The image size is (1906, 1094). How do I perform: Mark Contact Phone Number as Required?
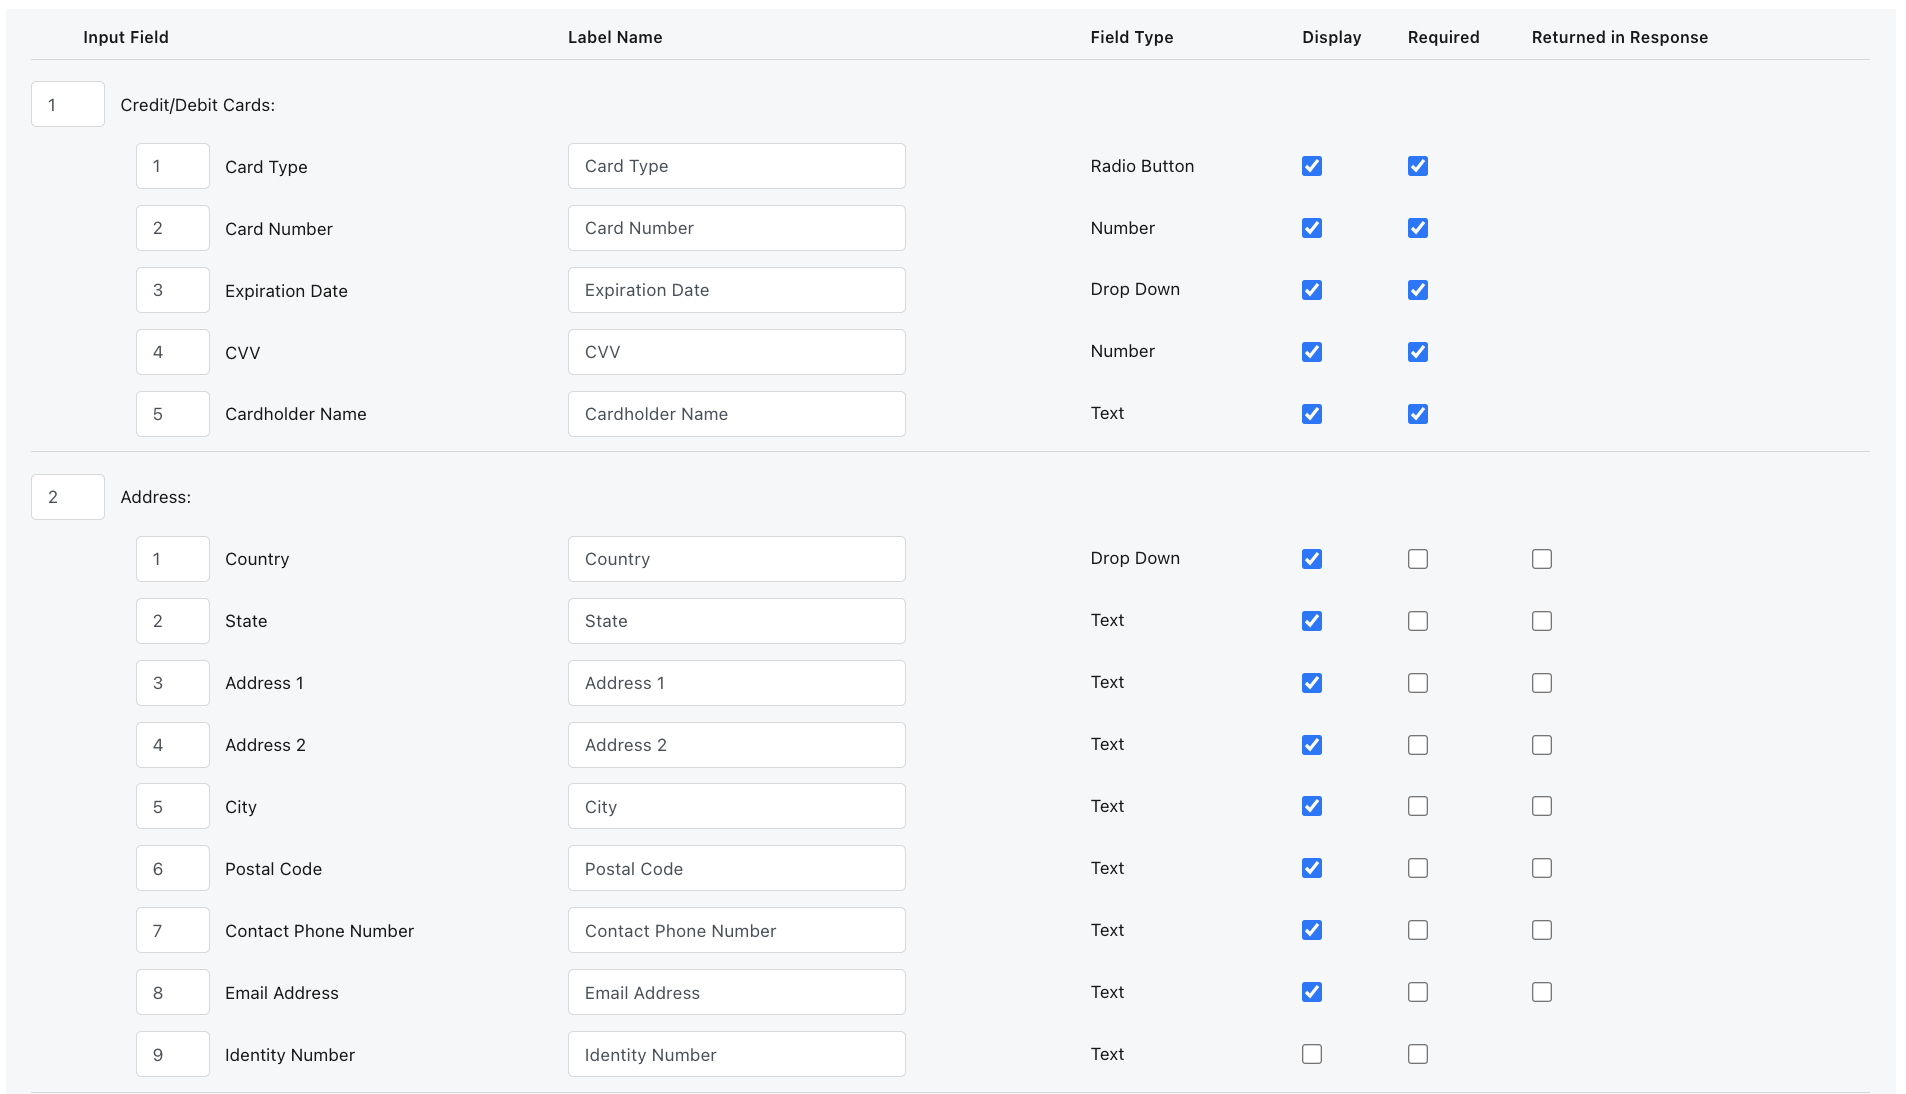click(x=1418, y=930)
